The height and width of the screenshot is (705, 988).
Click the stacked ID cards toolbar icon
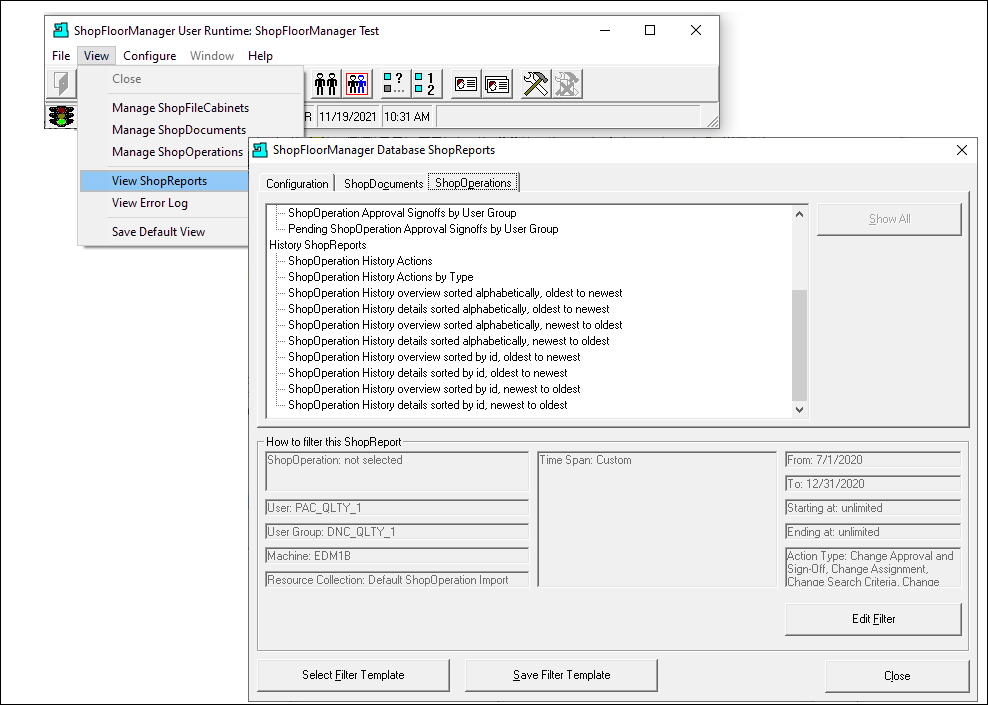point(497,83)
